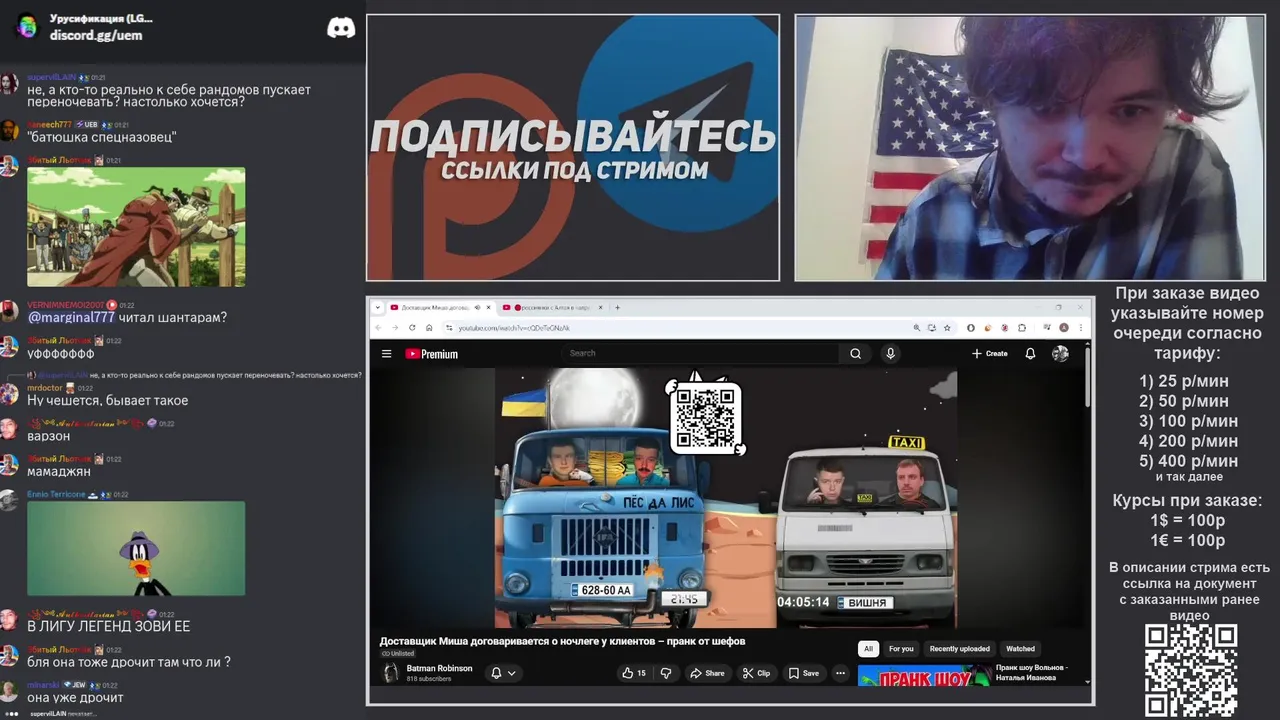Screen dimensions: 1280x720
Task: Click the save-to-device icon in the address bar
Action: point(932,327)
